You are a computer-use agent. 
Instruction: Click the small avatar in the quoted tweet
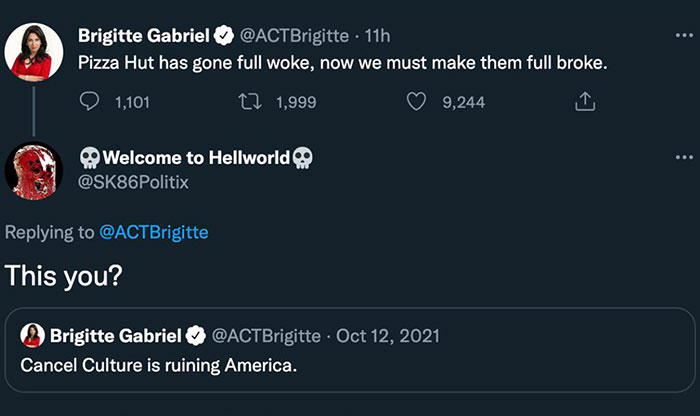pyautogui.click(x=33, y=334)
